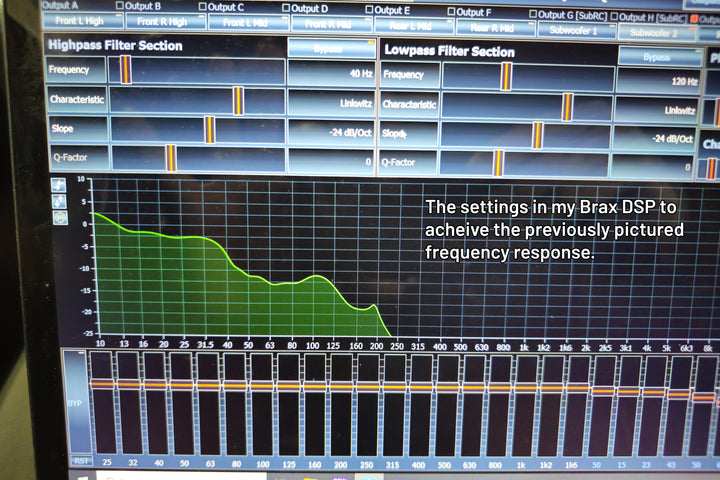Click the lowpass 120 Hz value field
The height and width of the screenshot is (480, 720).
pyautogui.click(x=658, y=81)
